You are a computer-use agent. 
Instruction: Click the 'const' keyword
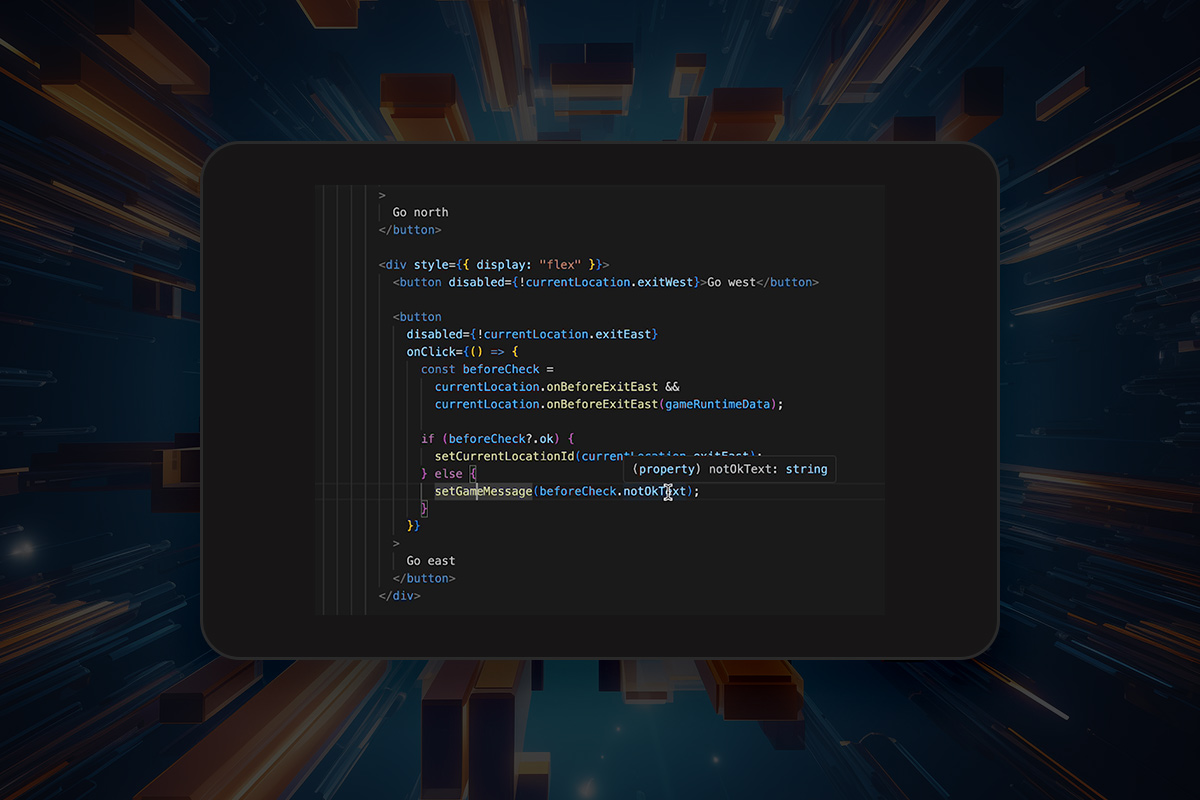click(438, 369)
